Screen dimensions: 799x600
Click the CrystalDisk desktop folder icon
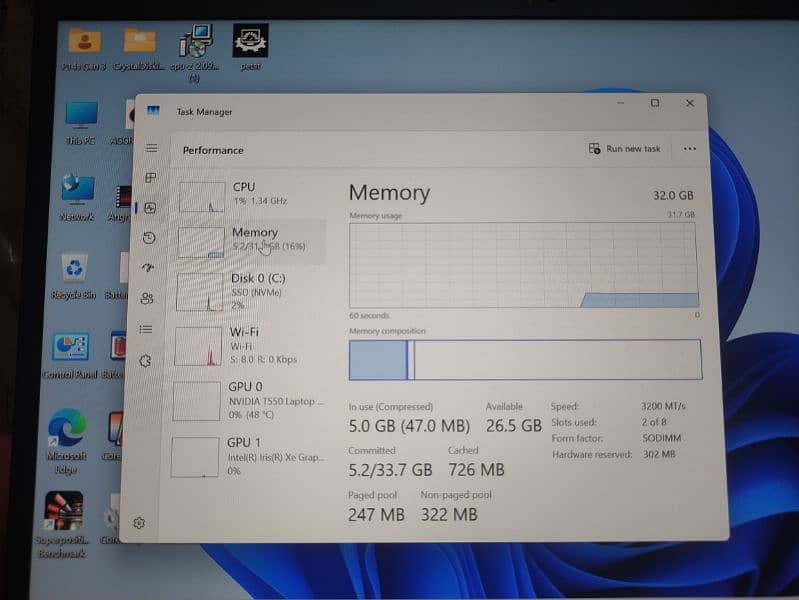[x=139, y=49]
